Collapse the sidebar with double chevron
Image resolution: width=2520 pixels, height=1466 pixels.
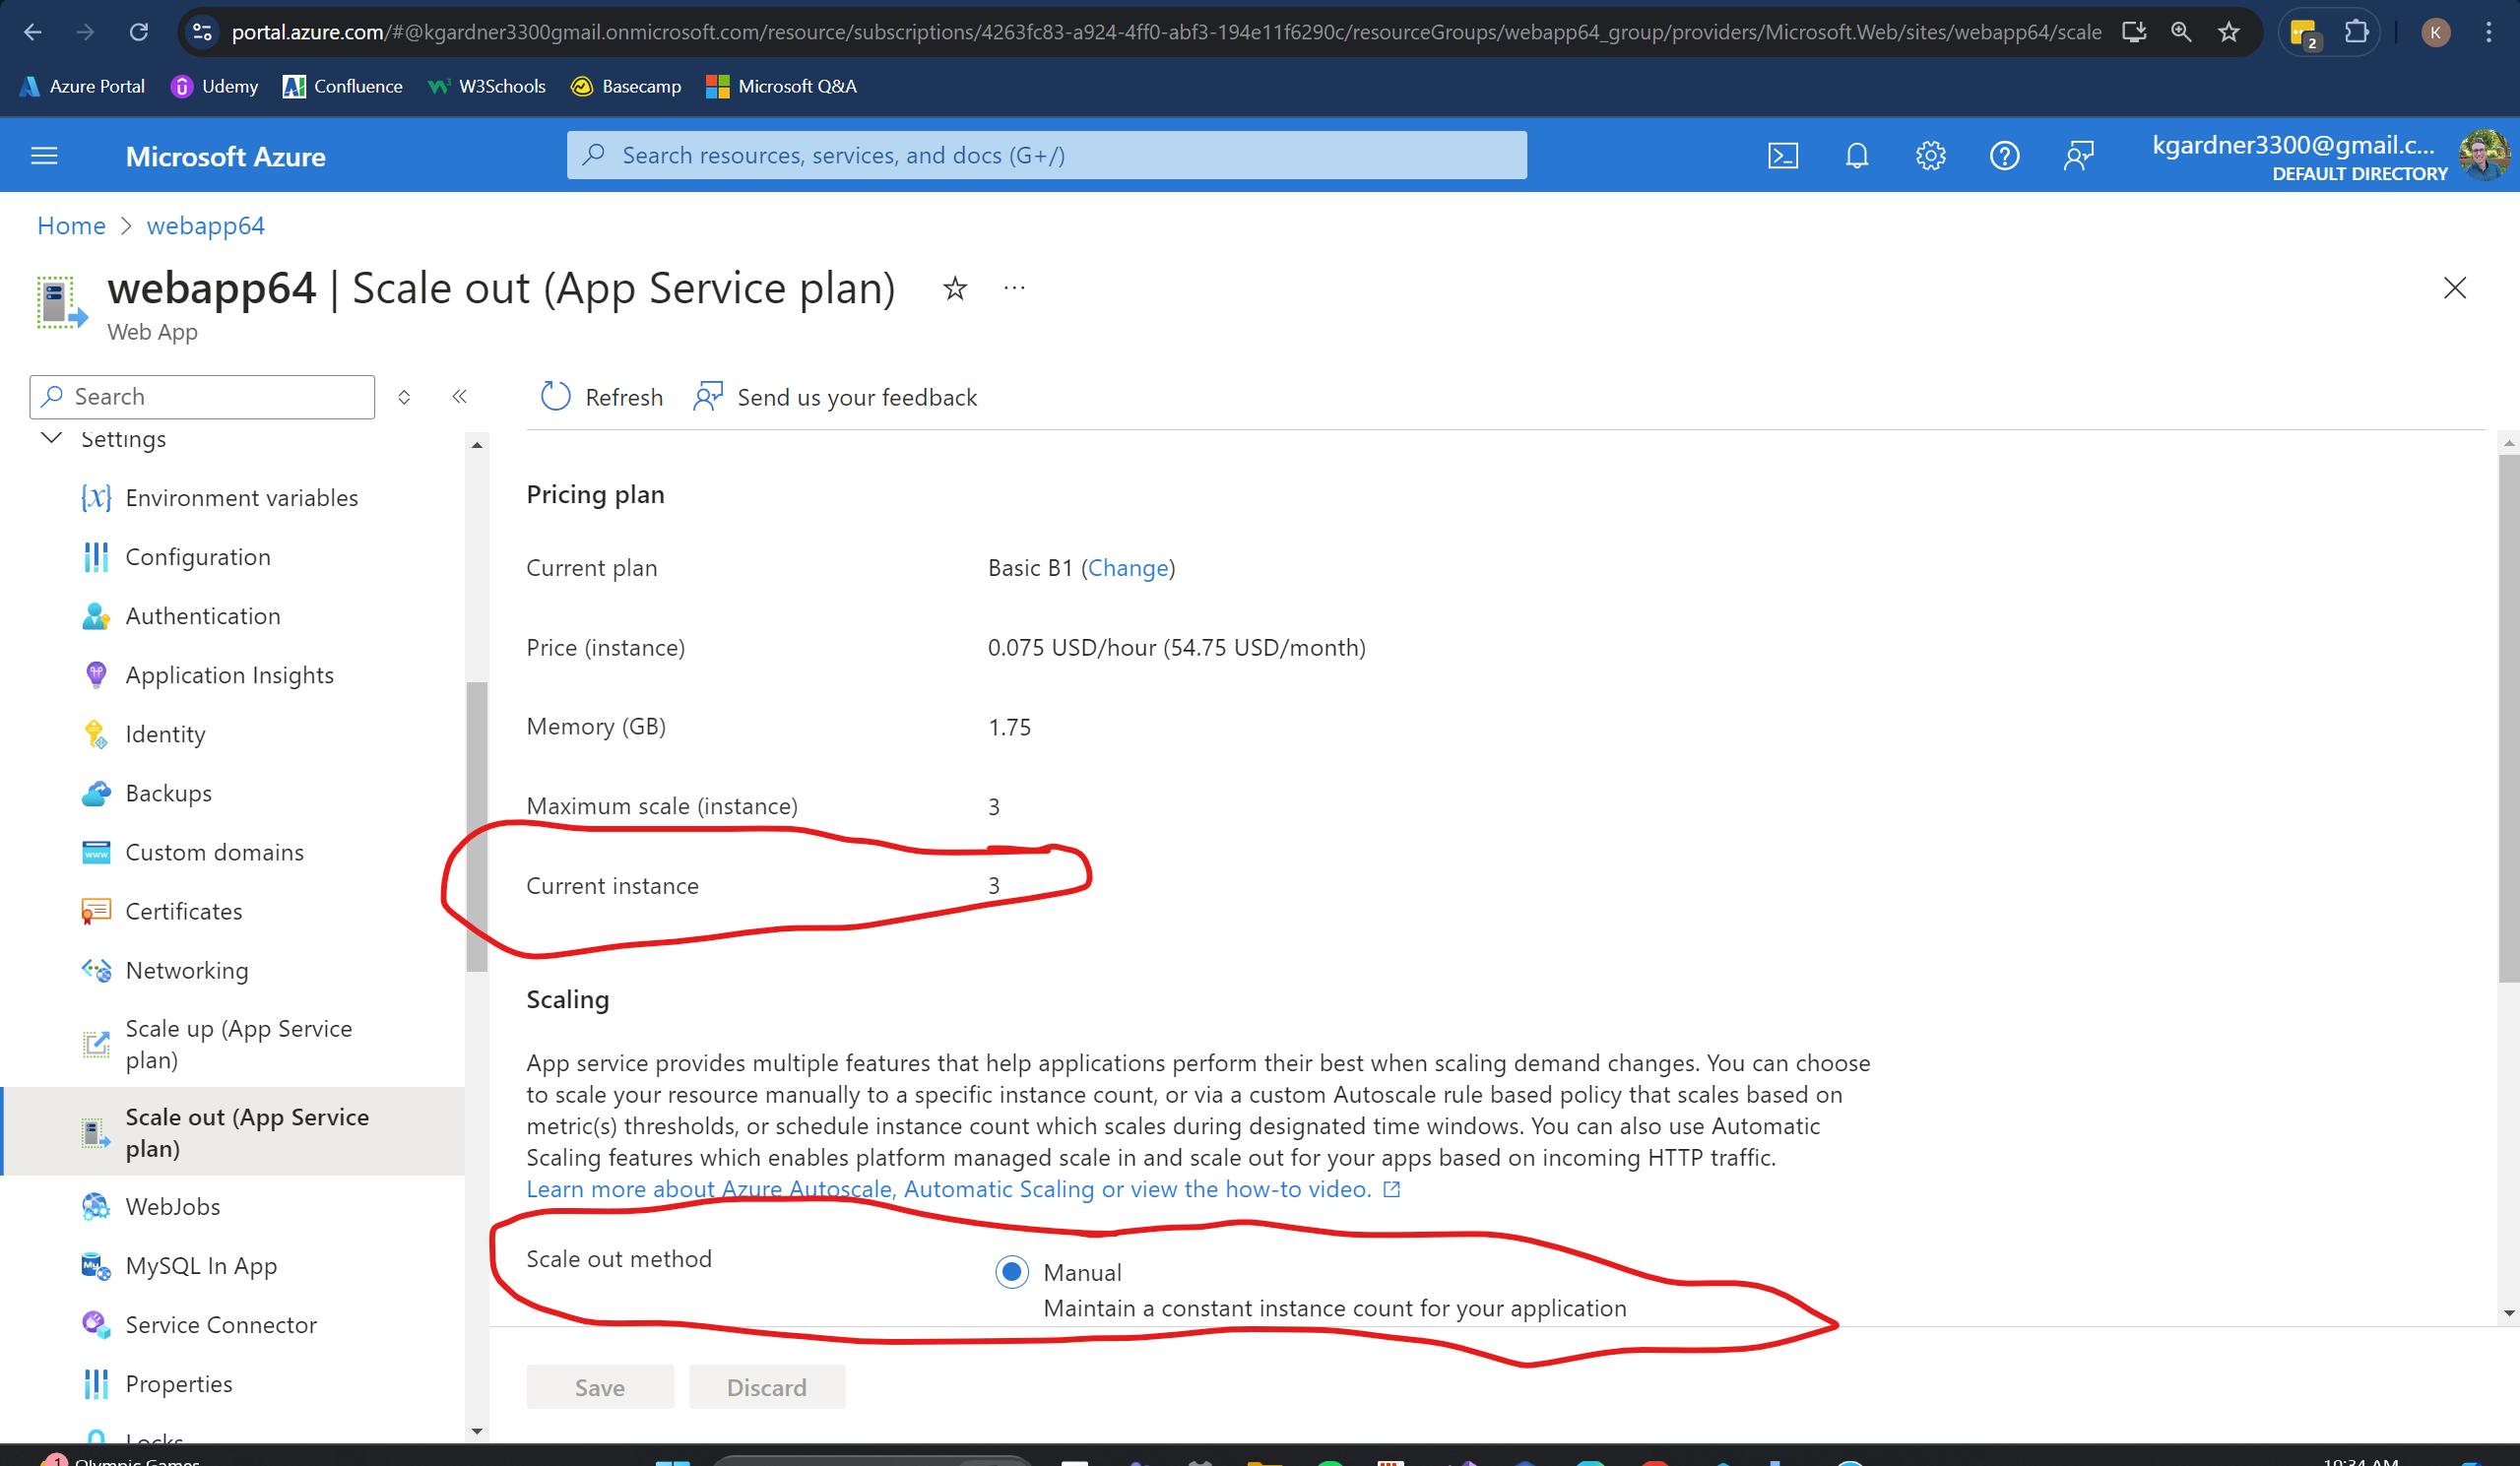pos(459,397)
